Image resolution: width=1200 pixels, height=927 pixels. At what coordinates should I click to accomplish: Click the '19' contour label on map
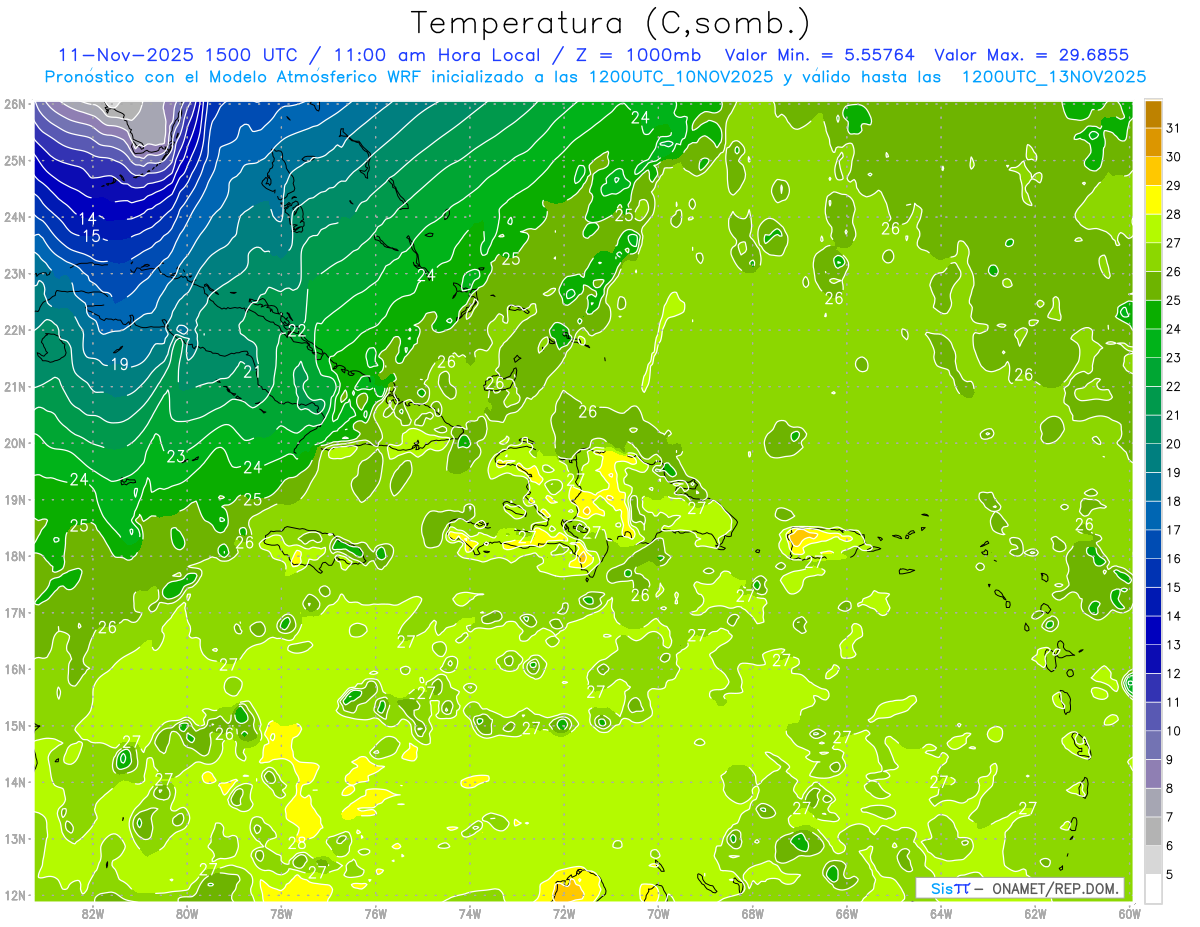click(119, 364)
